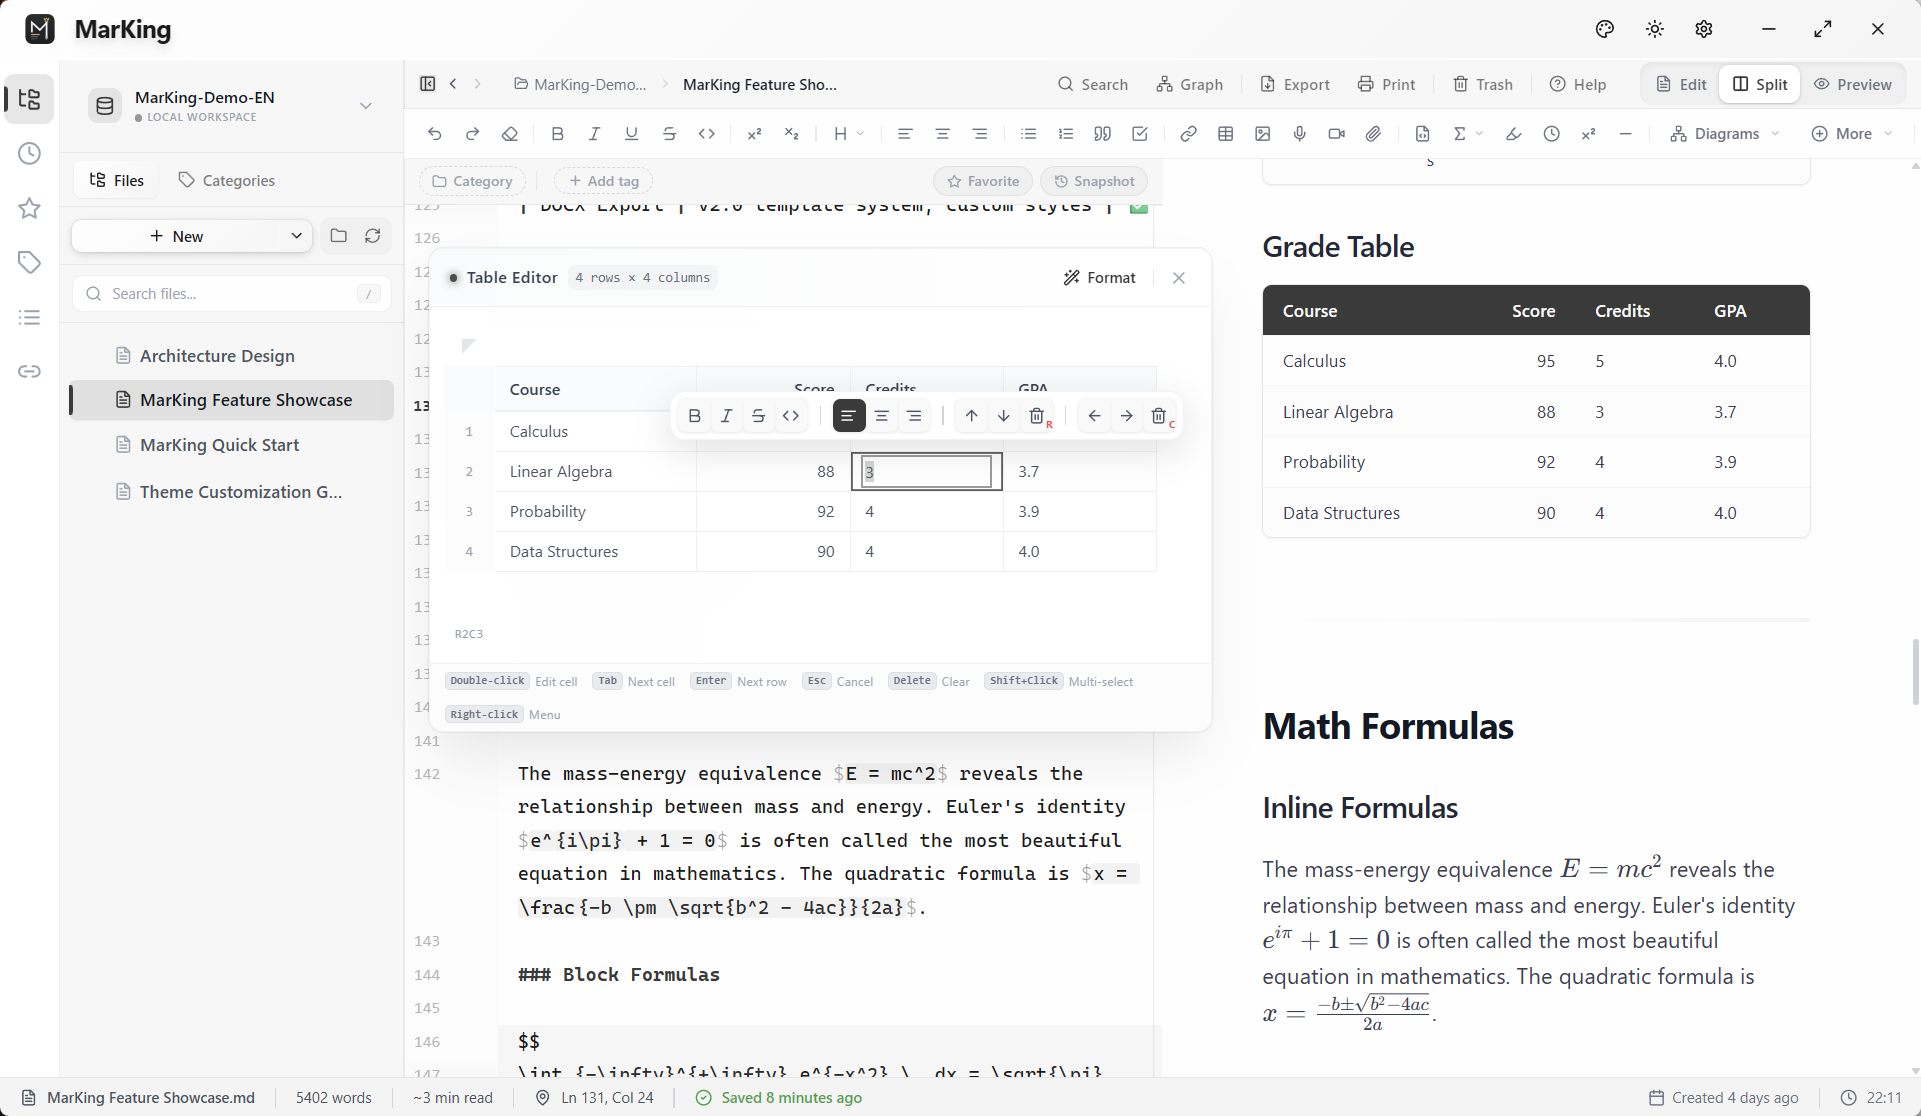Open the Category selector
Viewport: 1921px width, 1116px height.
(x=472, y=181)
